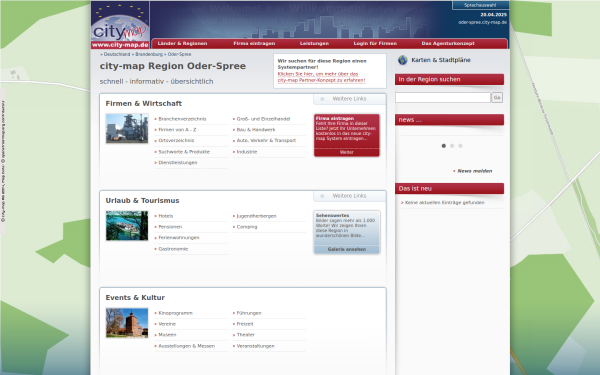Expand Weitere Links in Urlaub & Tourismus
This screenshot has height=375, width=600.
pos(349,196)
